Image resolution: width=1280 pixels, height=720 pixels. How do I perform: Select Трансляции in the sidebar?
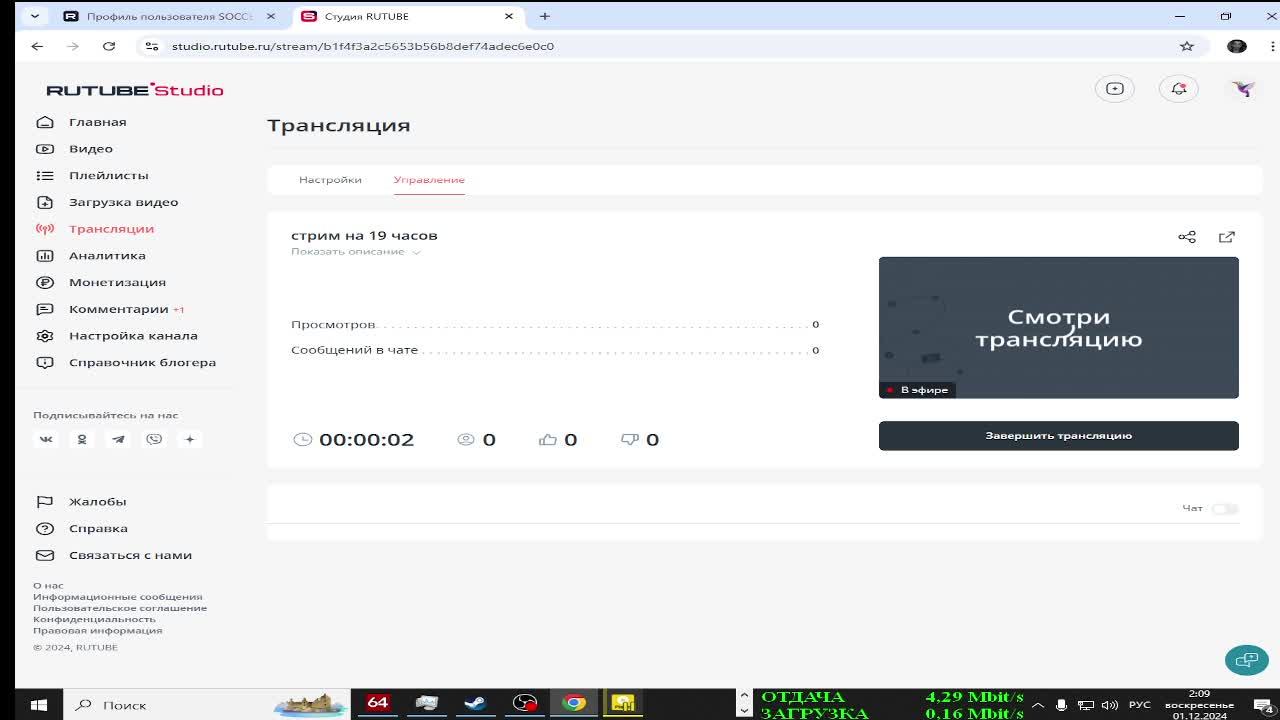[x=111, y=229]
